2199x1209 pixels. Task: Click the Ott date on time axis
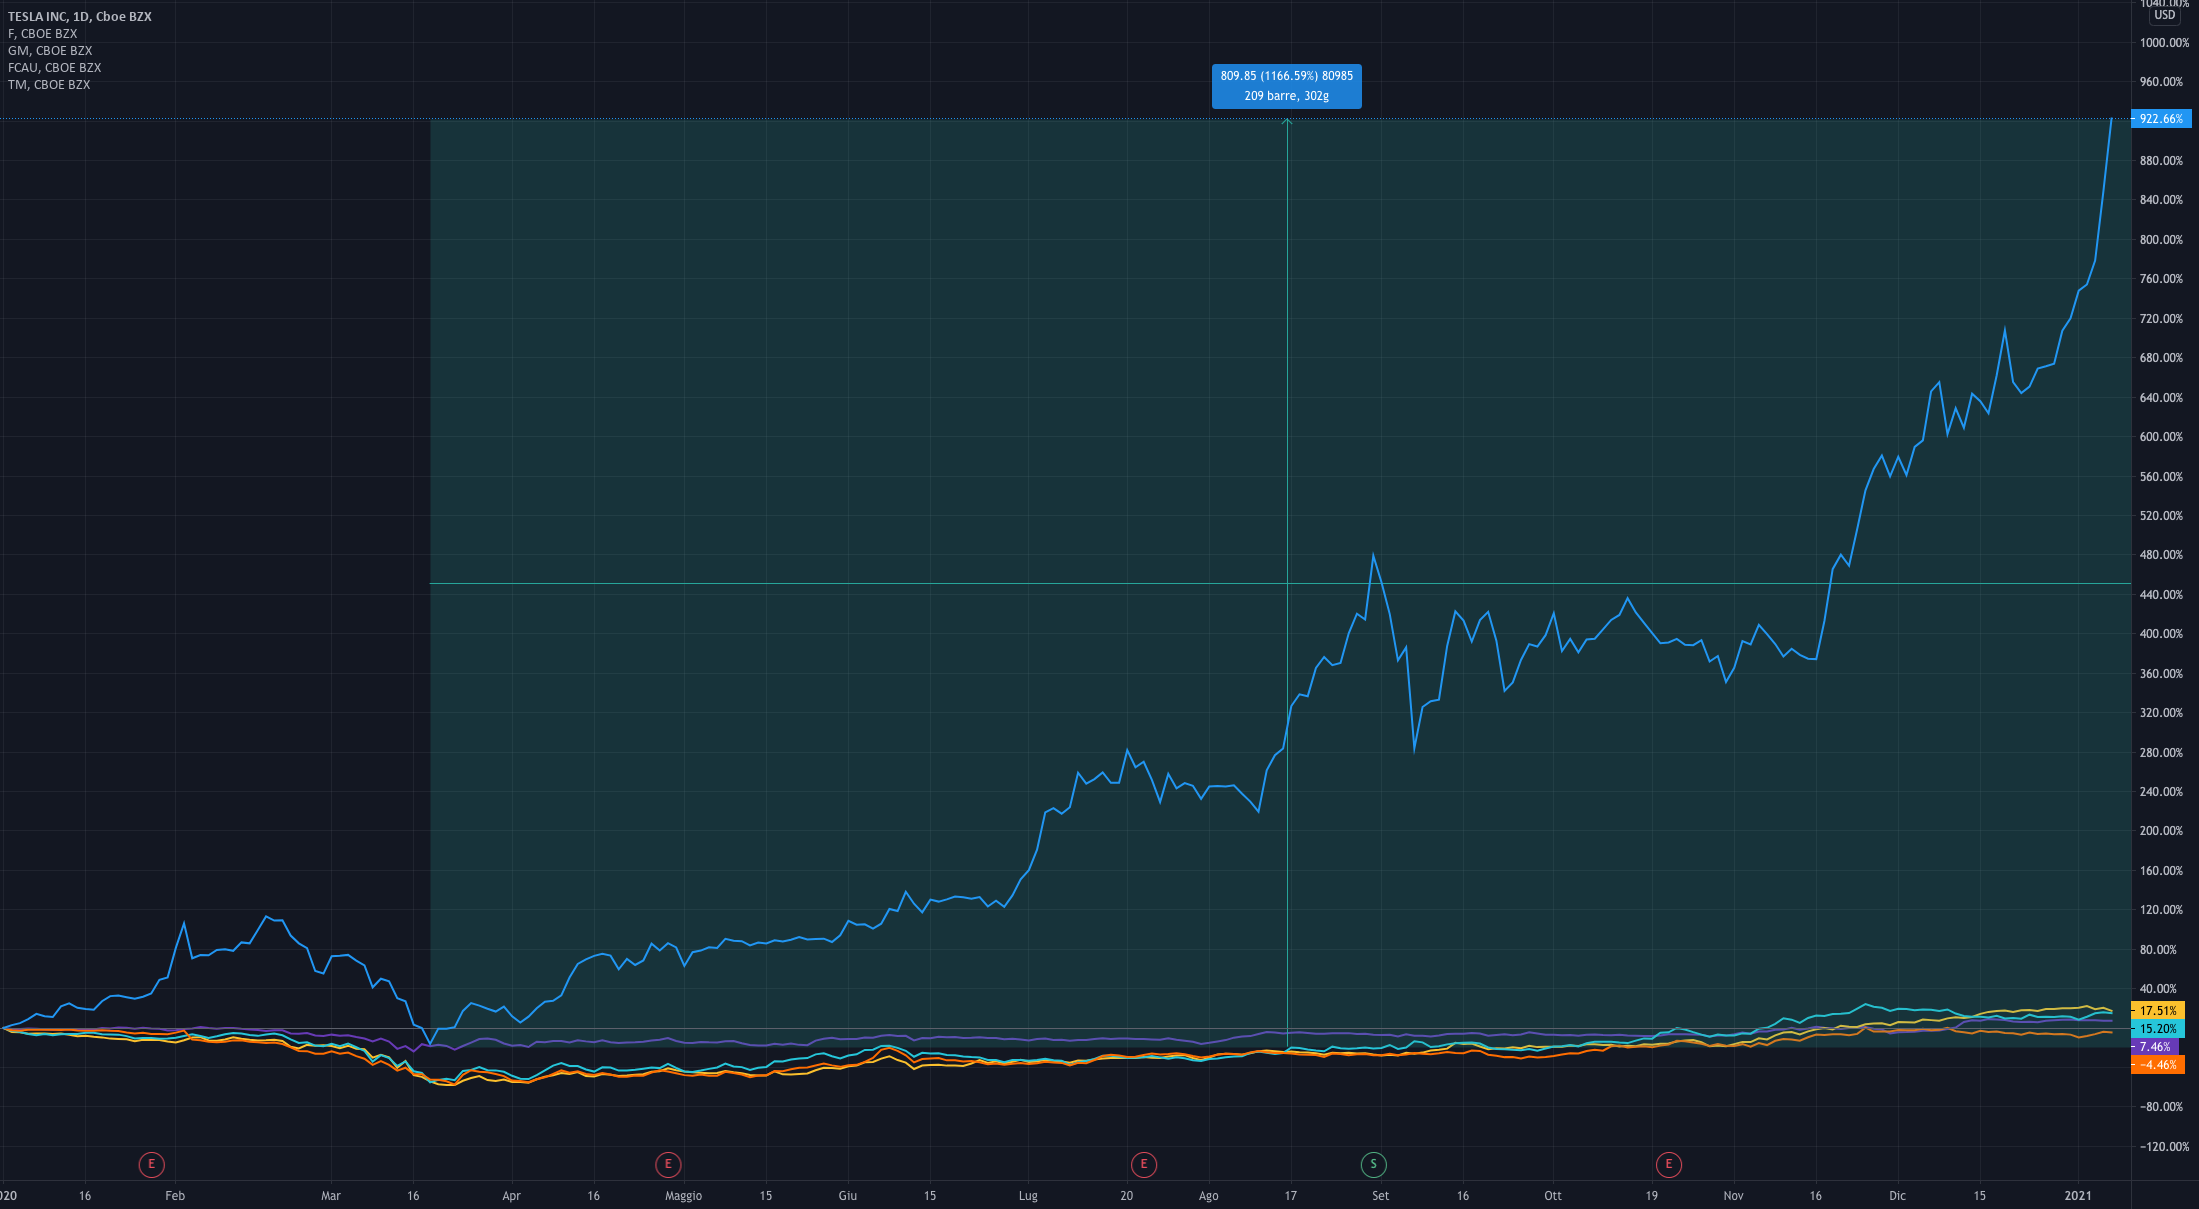(x=1553, y=1196)
